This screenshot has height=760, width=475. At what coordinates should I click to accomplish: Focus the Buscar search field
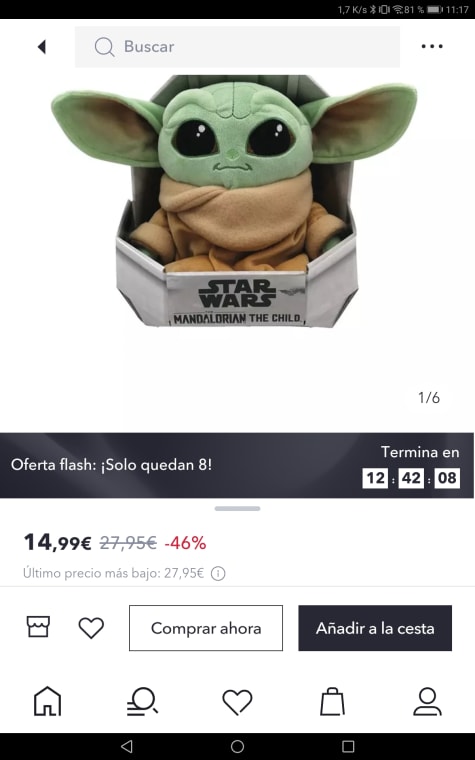pos(238,47)
